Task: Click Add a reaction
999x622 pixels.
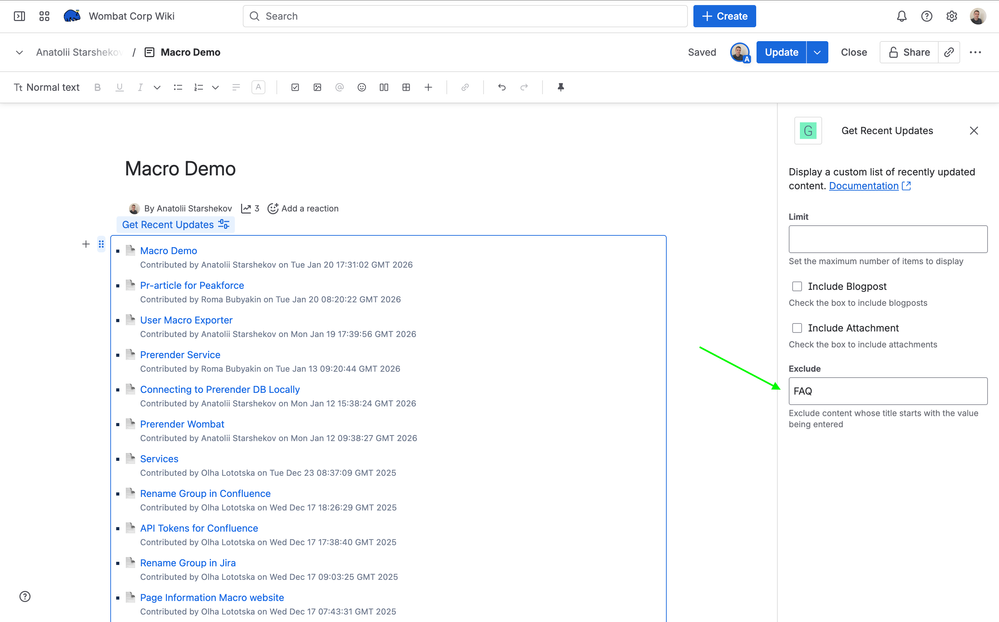Action: (x=303, y=208)
